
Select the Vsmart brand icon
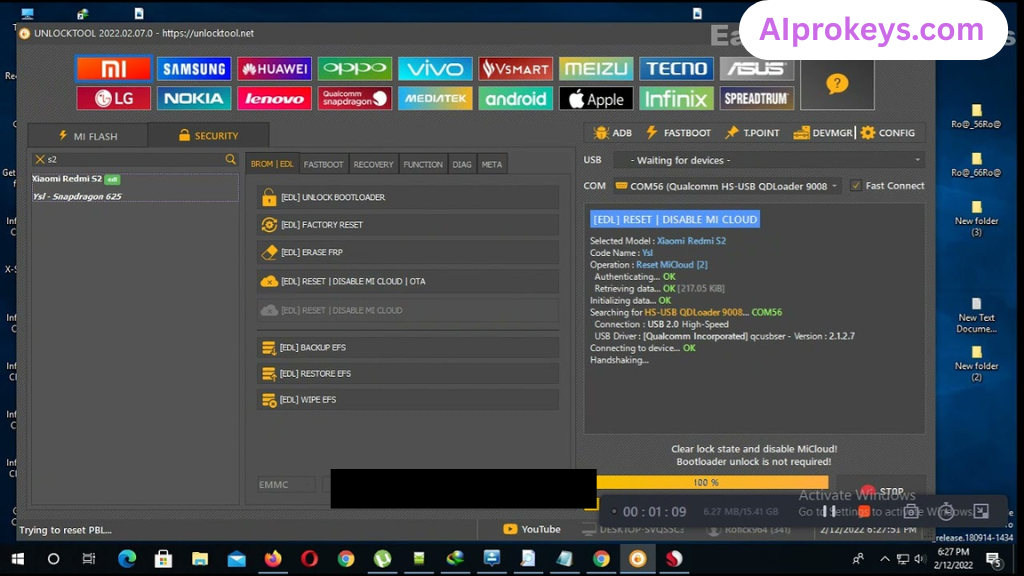[x=515, y=69]
